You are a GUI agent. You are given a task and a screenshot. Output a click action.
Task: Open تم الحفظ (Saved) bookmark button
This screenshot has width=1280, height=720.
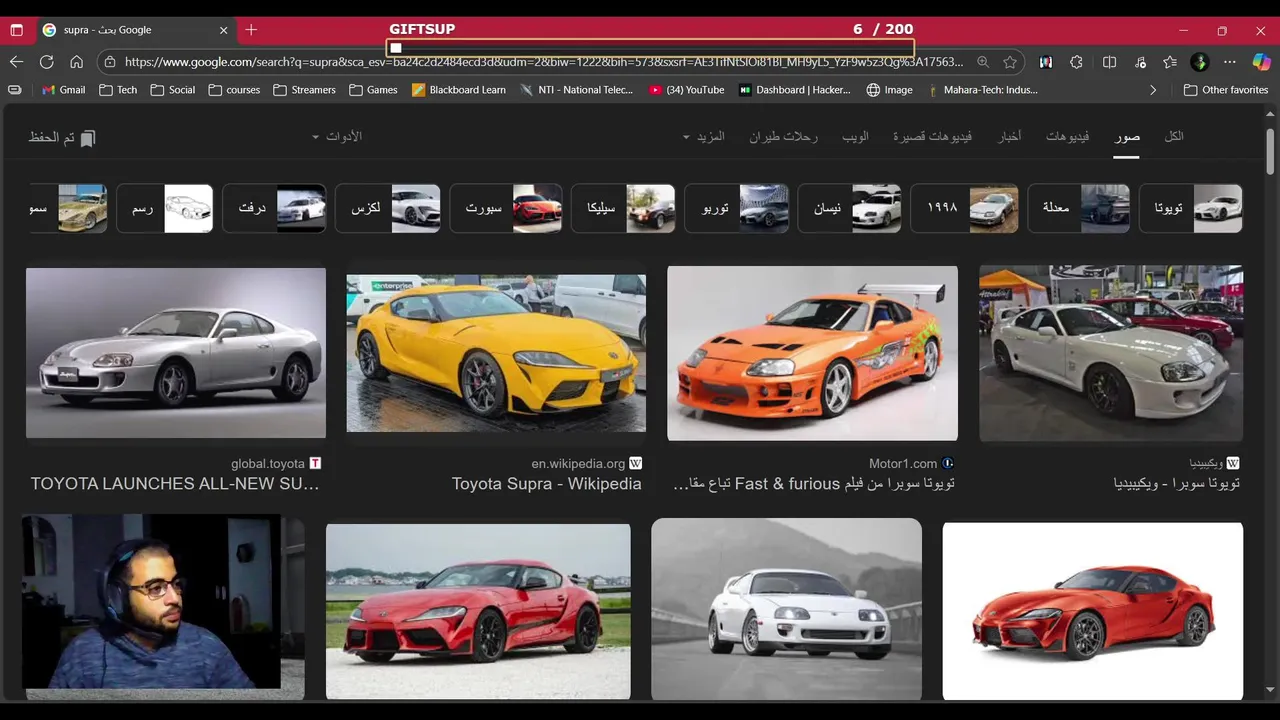pyautogui.click(x=62, y=137)
